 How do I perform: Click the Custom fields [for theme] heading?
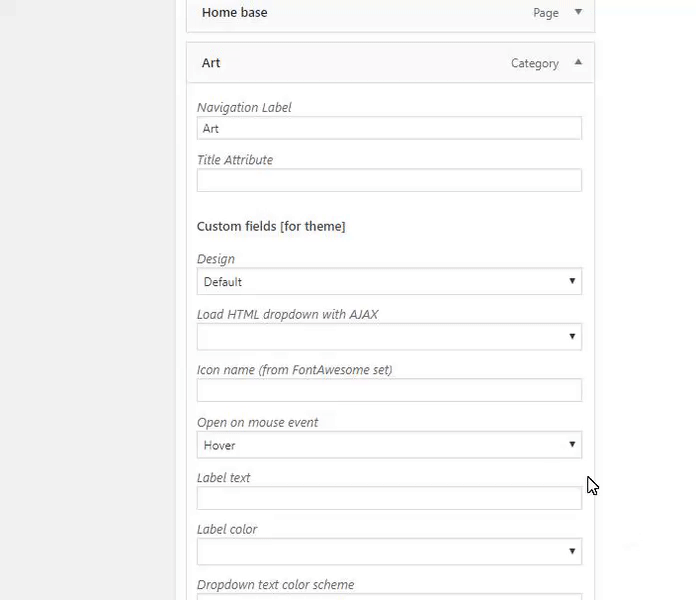271,226
